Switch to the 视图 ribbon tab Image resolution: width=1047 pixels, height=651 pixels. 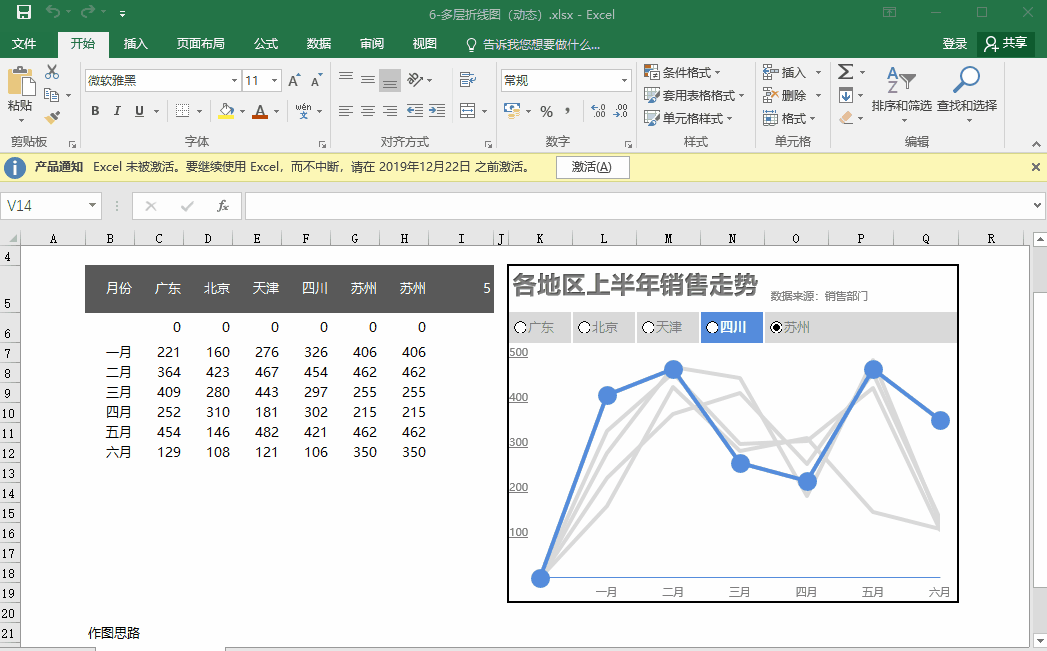423,44
